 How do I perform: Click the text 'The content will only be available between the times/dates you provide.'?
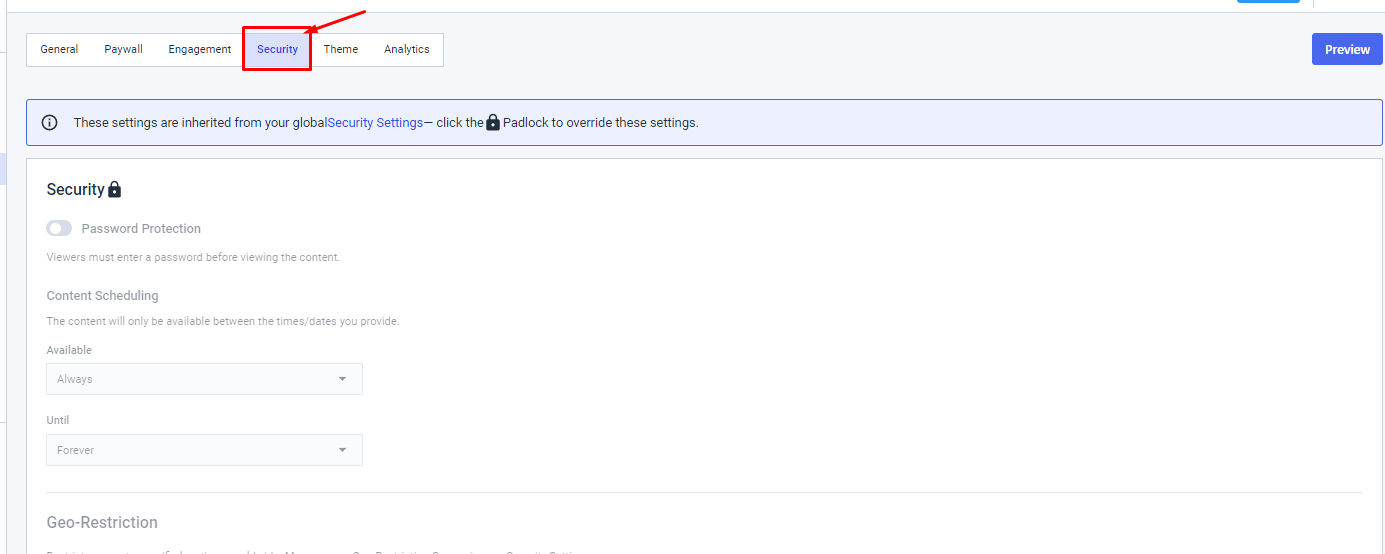[x=223, y=321]
